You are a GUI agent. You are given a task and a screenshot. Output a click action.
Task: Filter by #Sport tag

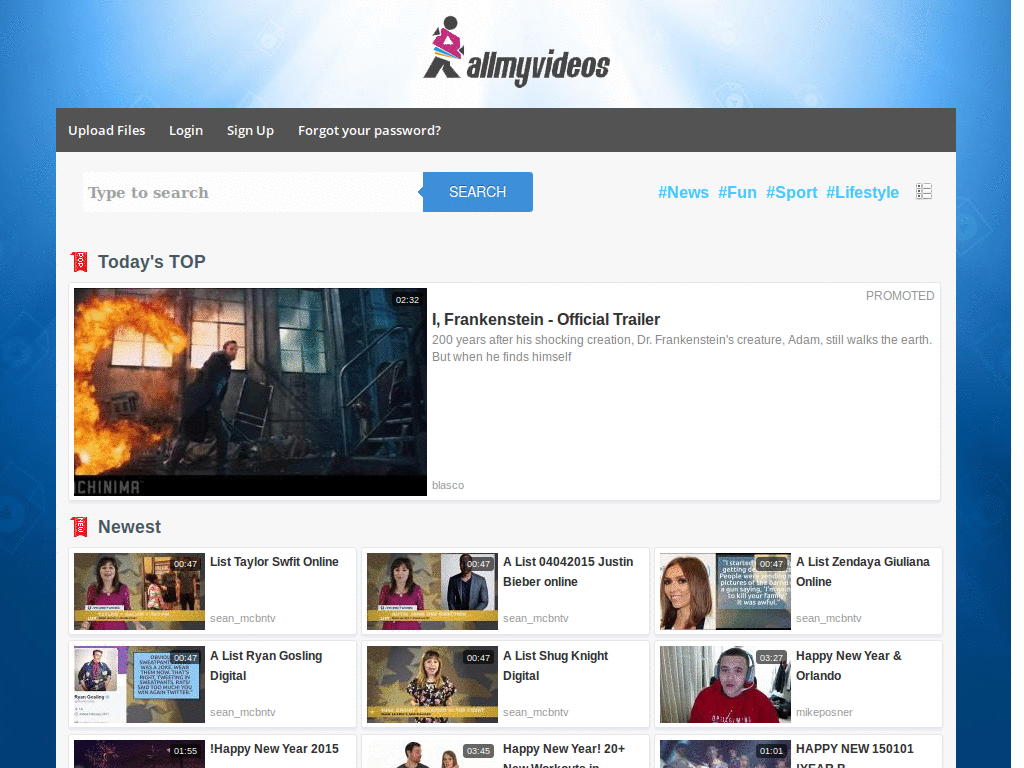792,193
